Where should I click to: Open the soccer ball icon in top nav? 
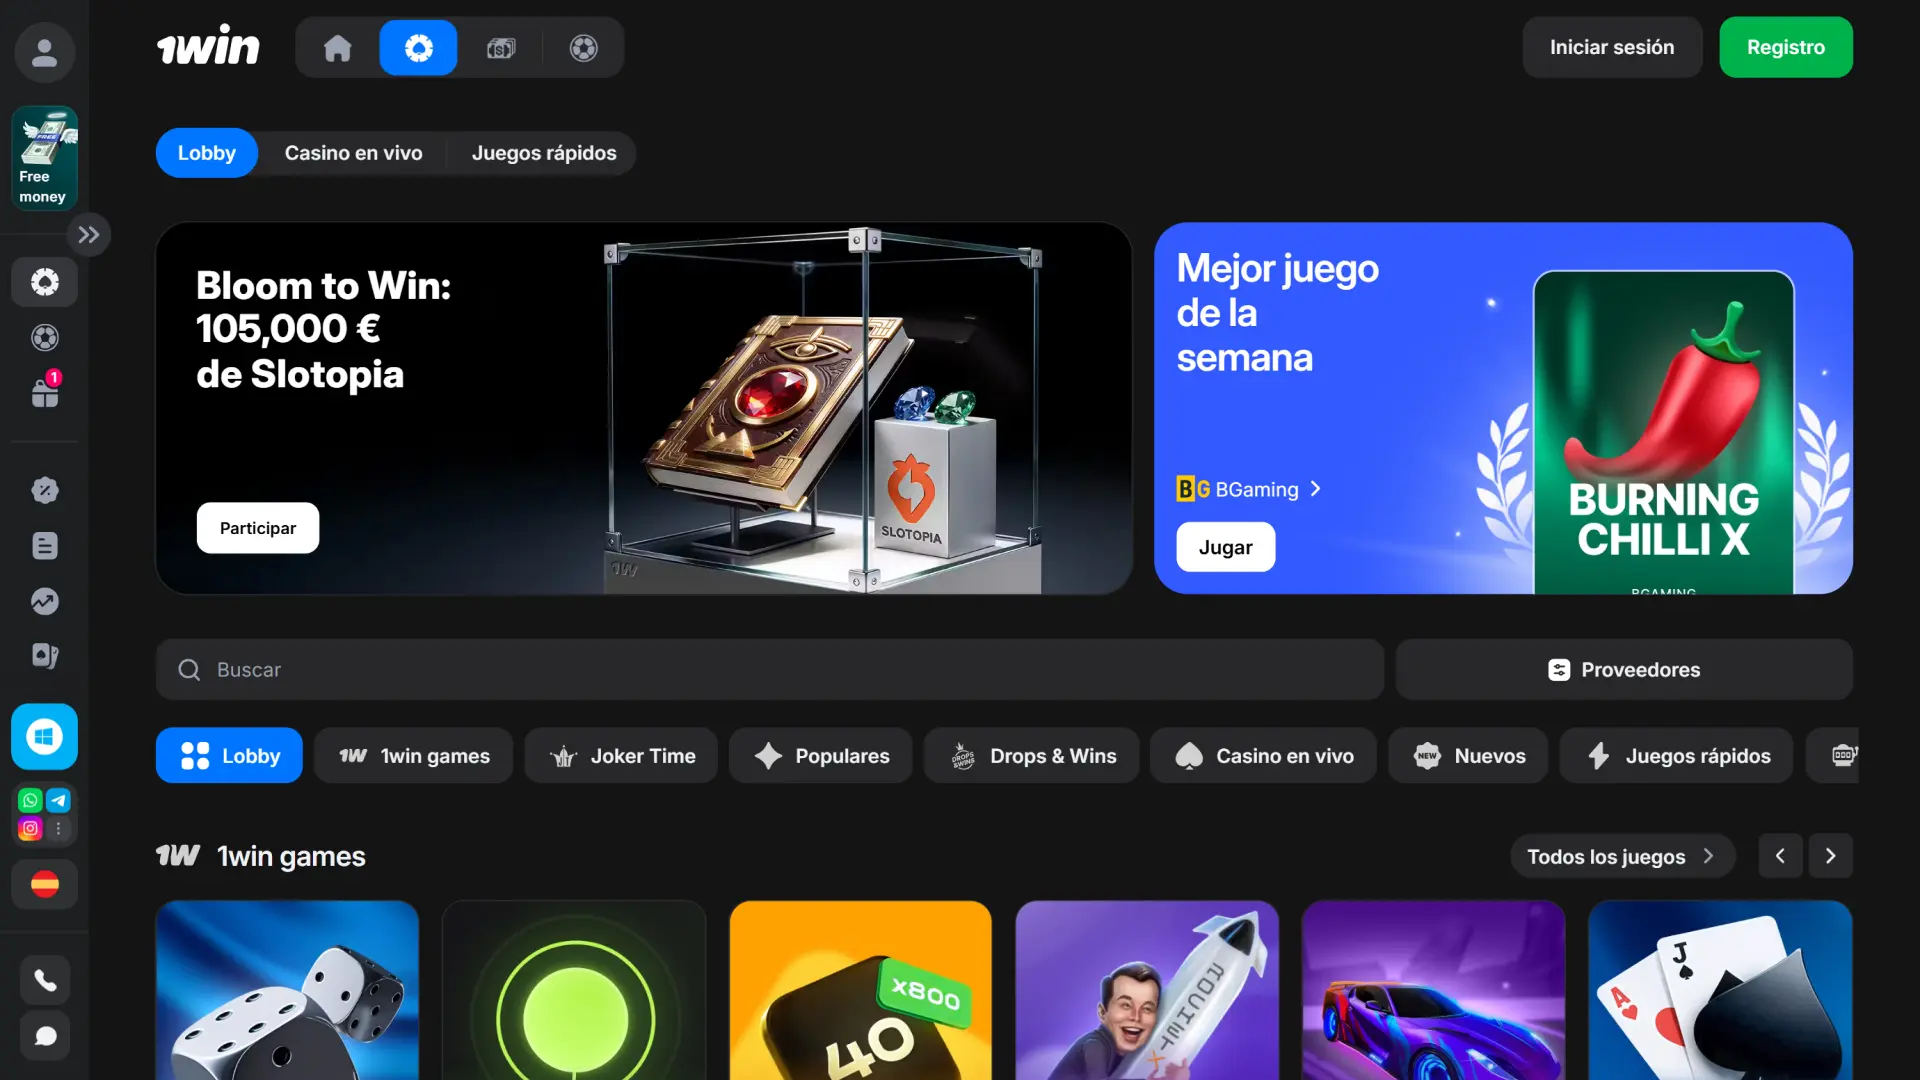[583, 47]
